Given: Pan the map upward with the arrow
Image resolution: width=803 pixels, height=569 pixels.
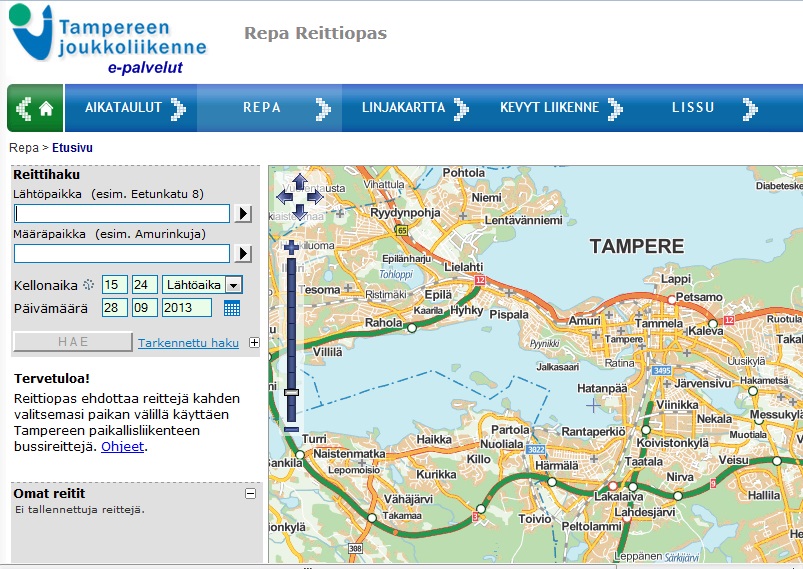Looking at the screenshot, I should 300,181.
